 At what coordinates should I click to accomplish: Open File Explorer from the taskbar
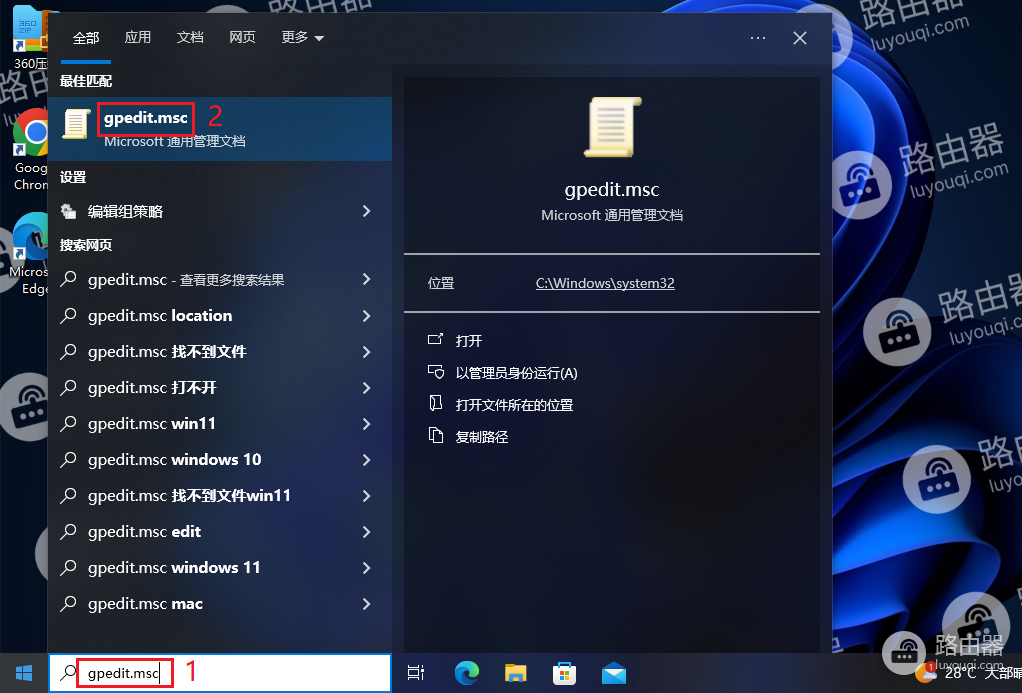tap(516, 673)
